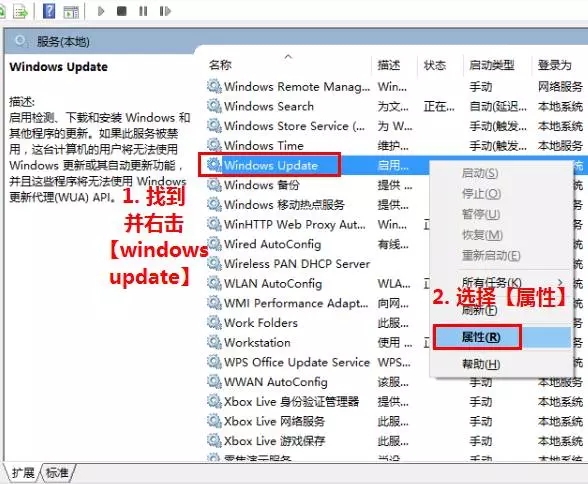Image resolution: width=588 pixels, height=484 pixels.
Task: Select the WPS Office Update Service name
Action: 297,362
